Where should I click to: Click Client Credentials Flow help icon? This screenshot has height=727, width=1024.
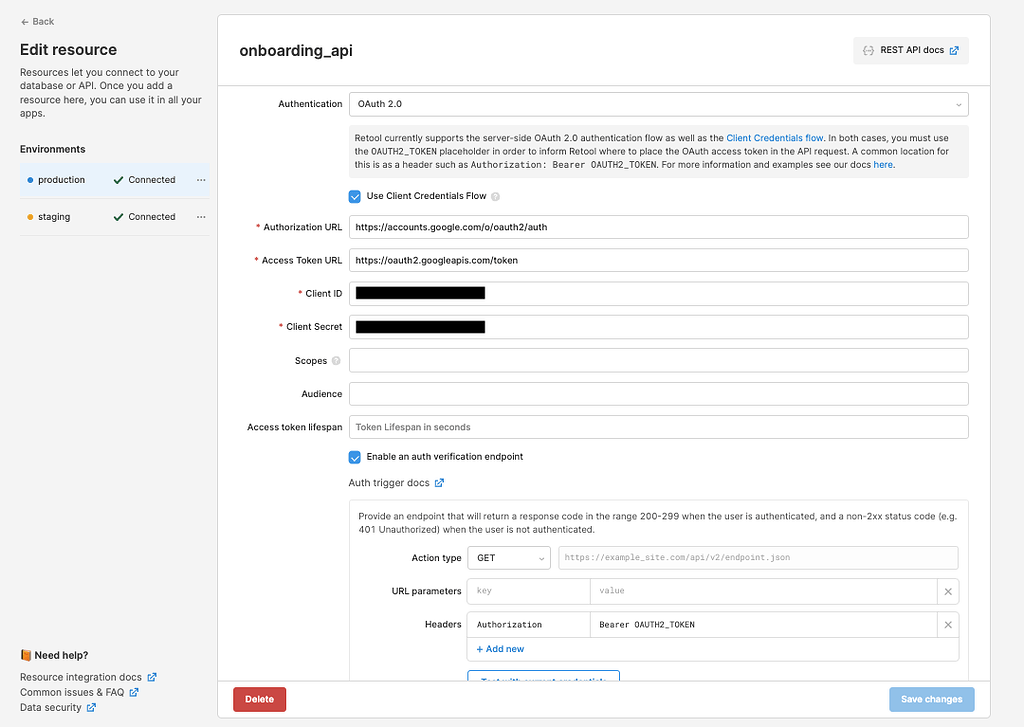(496, 197)
